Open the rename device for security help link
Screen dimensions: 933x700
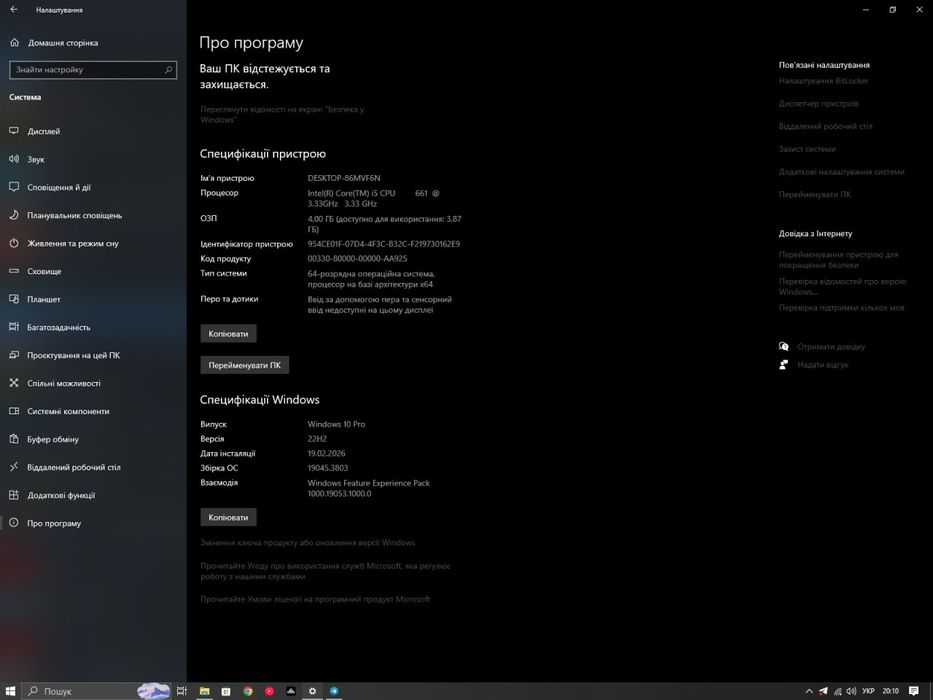(838, 260)
